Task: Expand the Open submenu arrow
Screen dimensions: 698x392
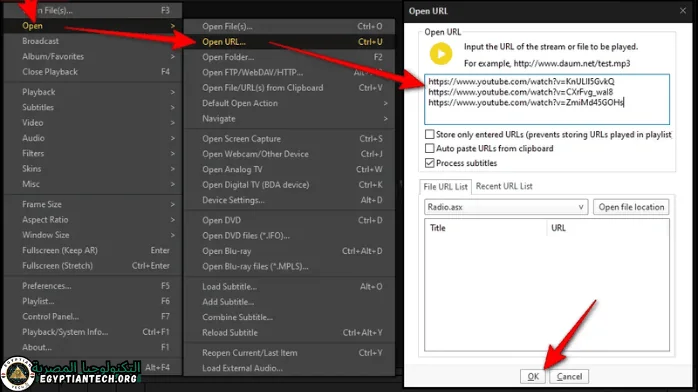Action: (173, 26)
